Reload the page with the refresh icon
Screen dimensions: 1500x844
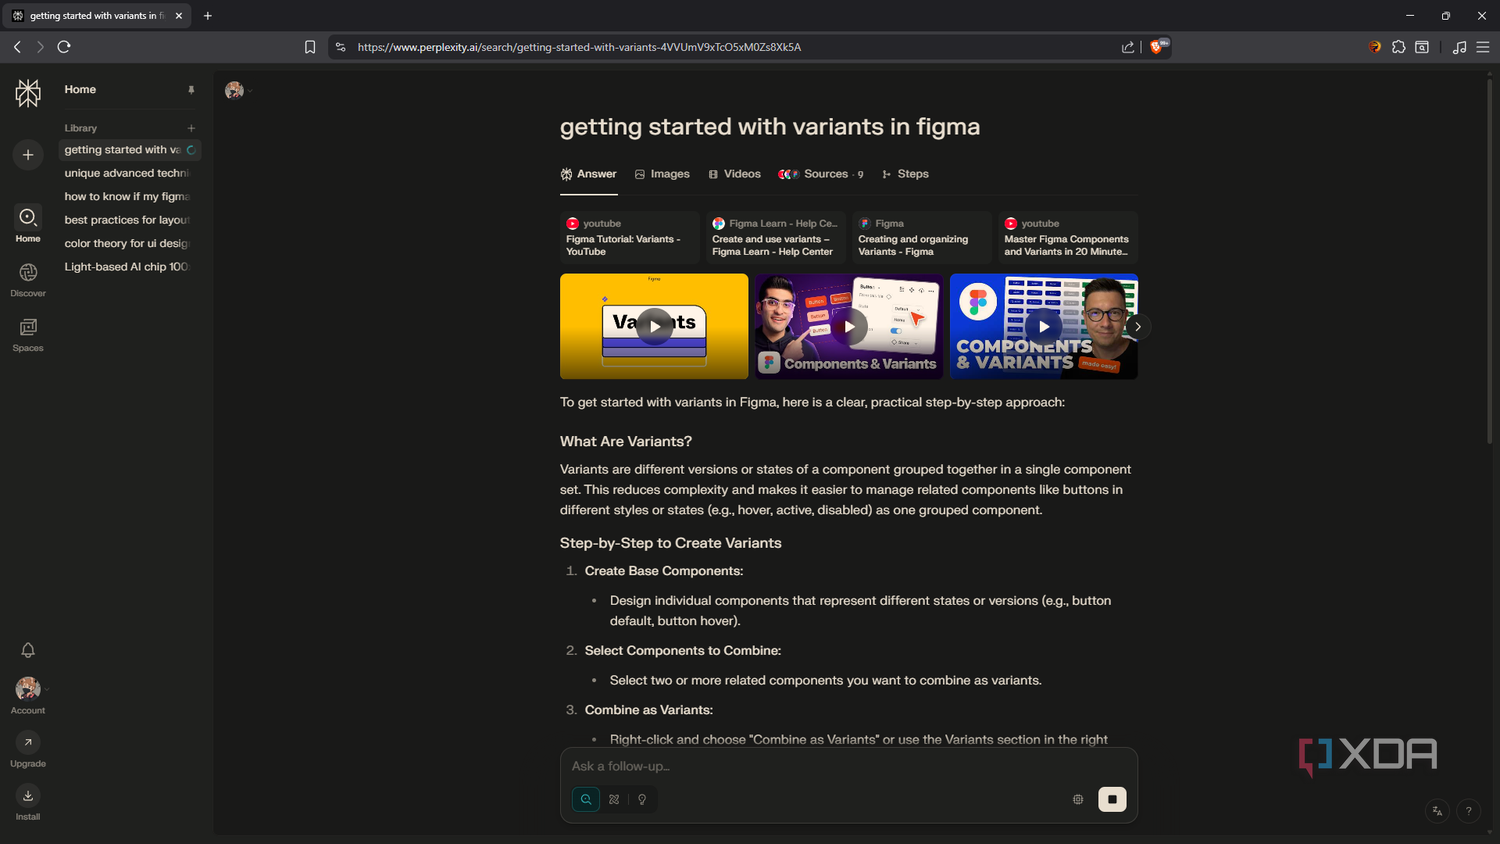(64, 47)
